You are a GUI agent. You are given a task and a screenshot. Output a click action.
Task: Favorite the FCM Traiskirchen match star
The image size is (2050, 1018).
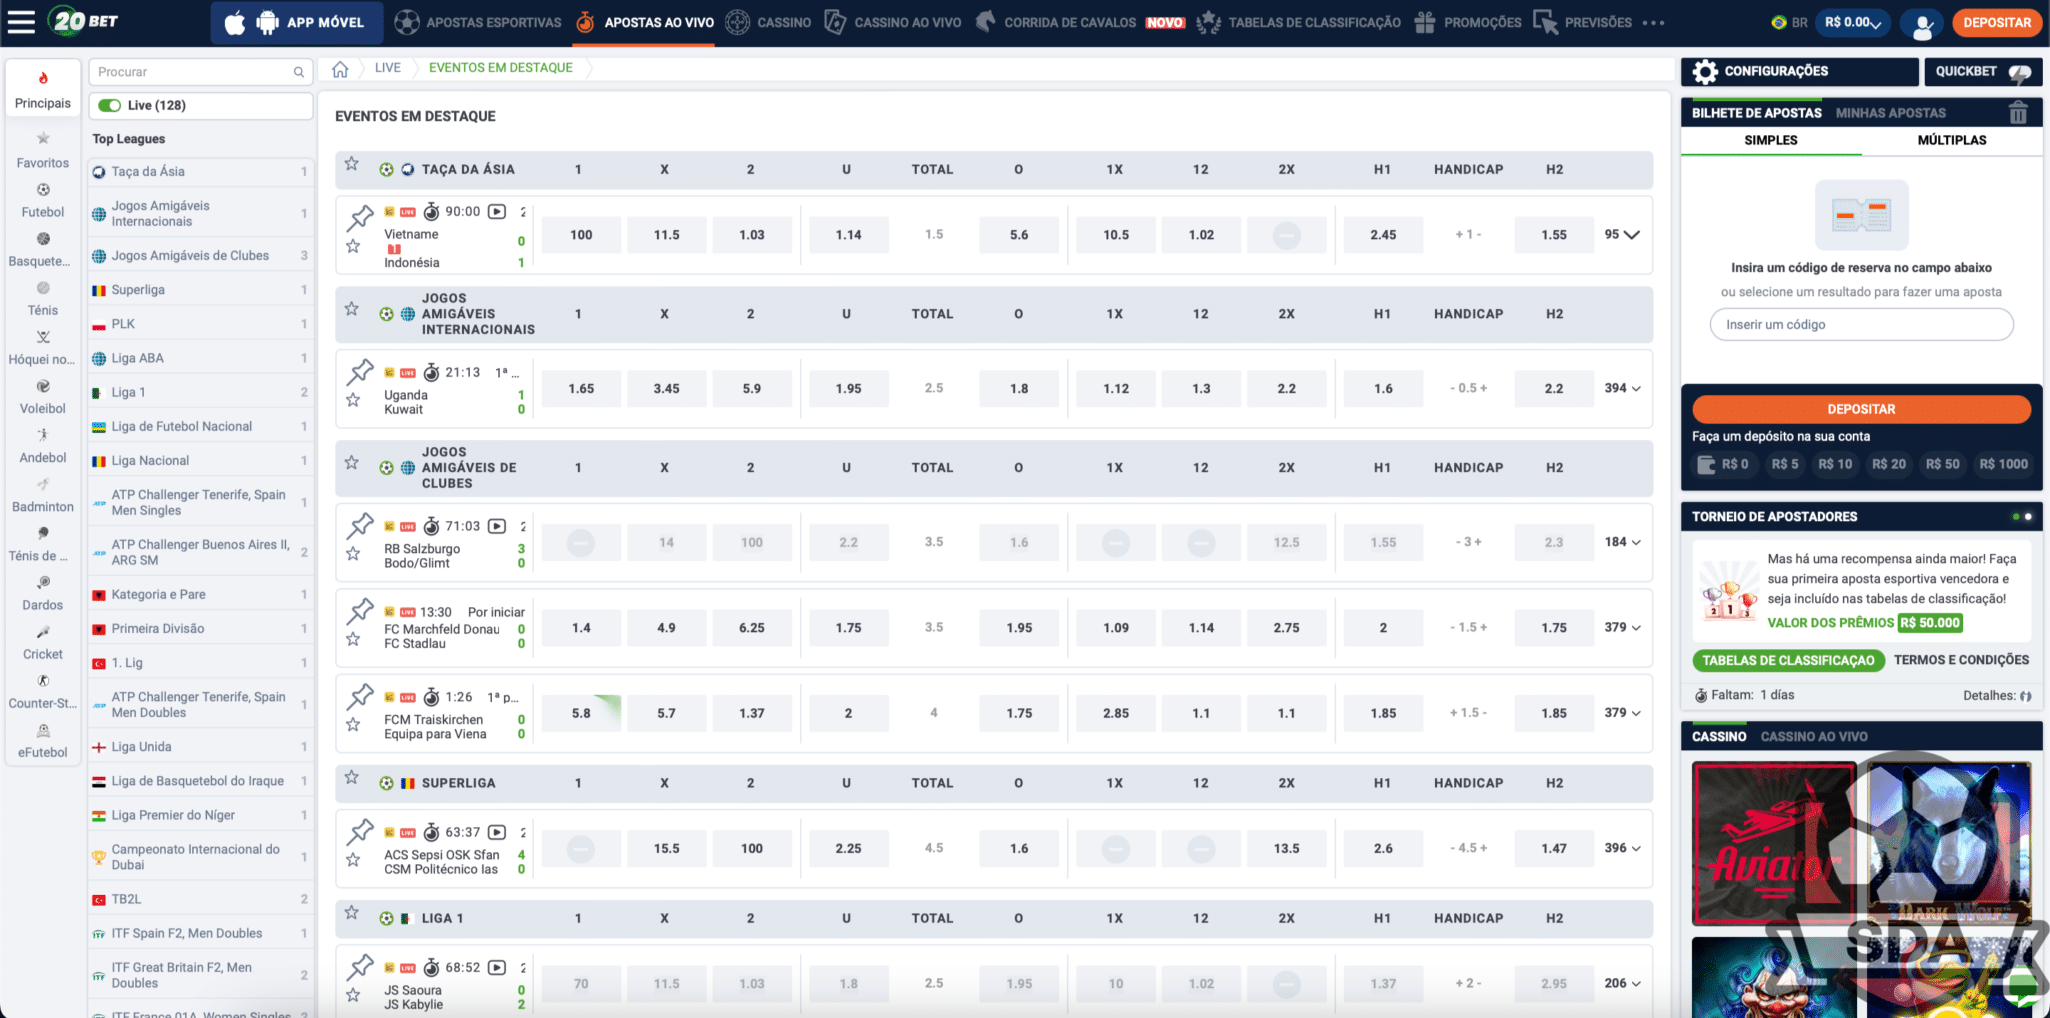click(353, 724)
